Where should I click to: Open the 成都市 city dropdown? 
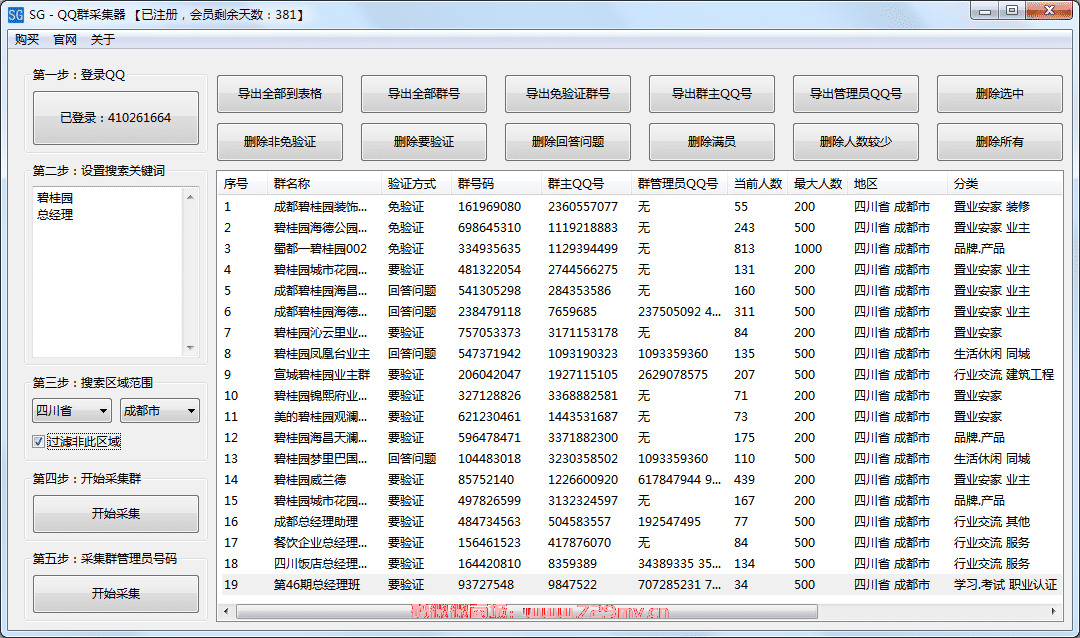pos(160,411)
